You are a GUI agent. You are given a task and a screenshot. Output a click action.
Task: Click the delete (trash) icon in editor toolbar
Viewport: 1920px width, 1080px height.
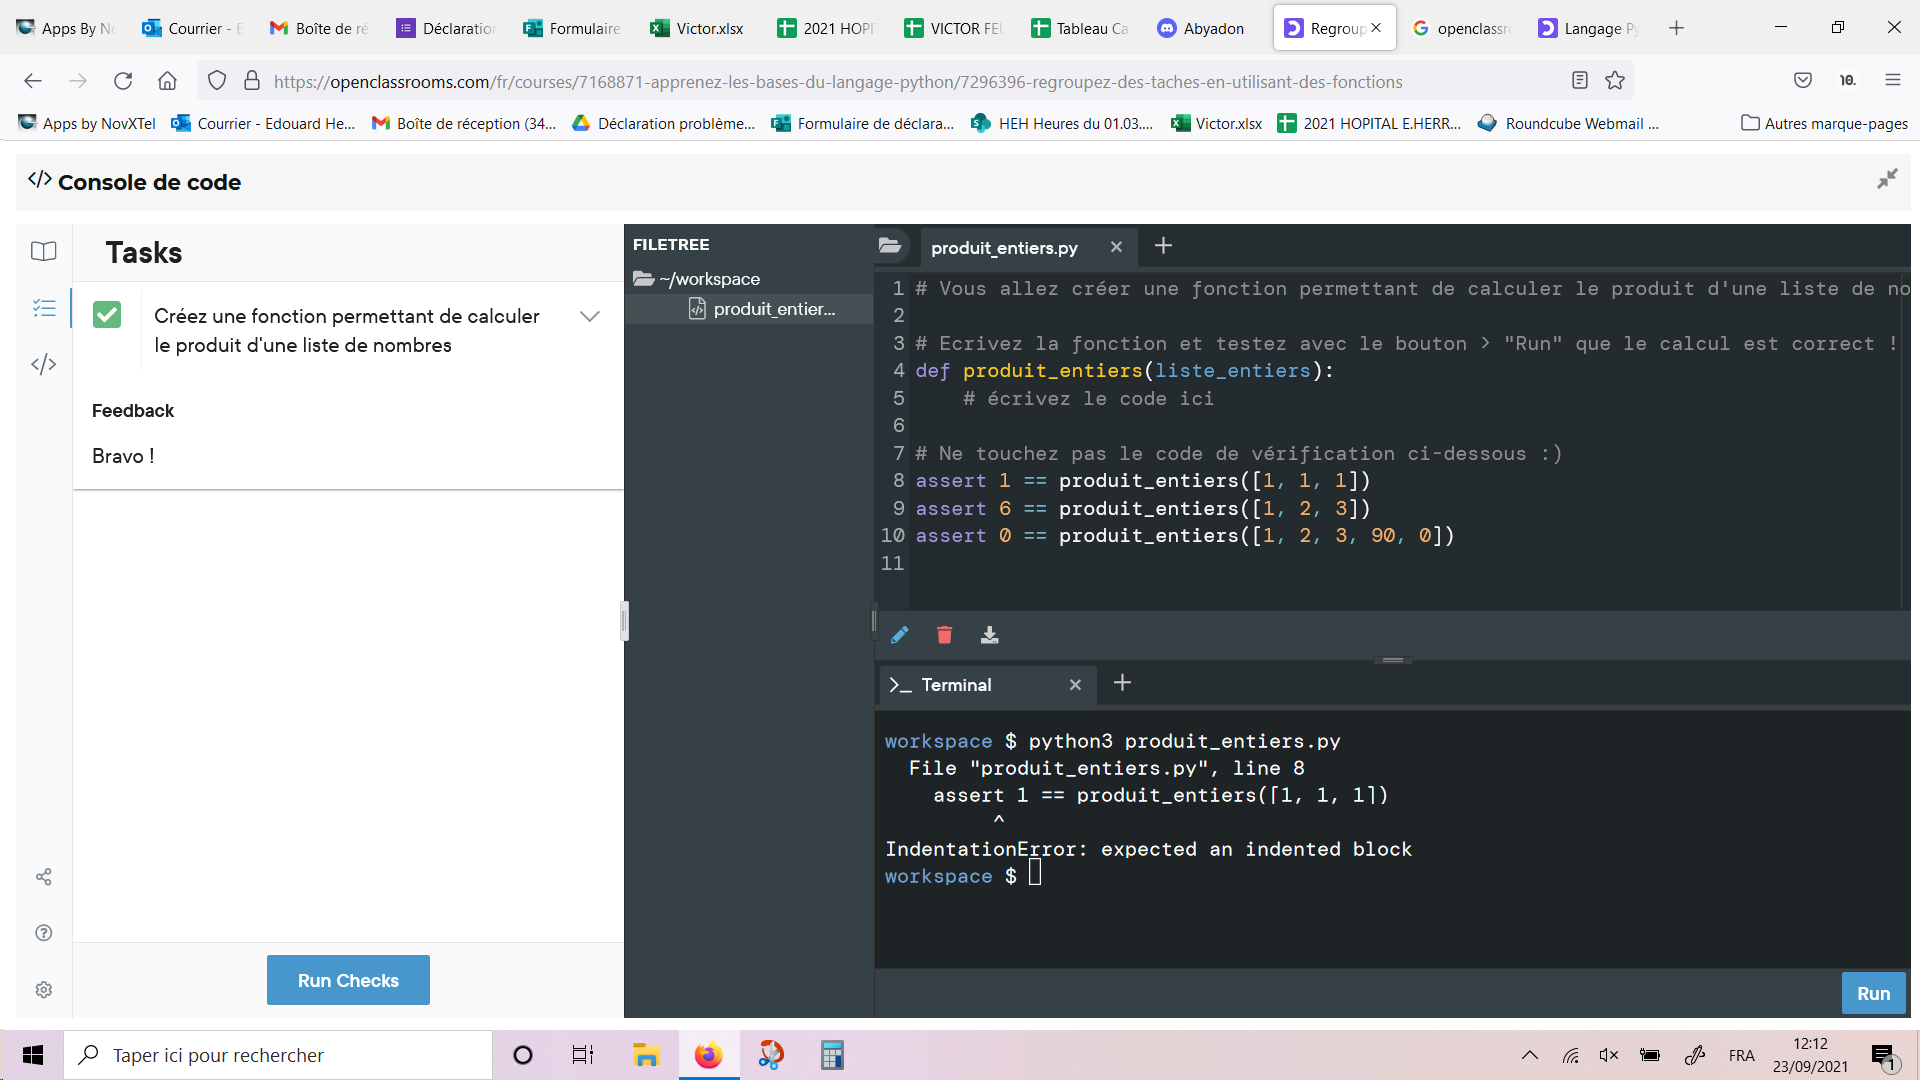944,634
